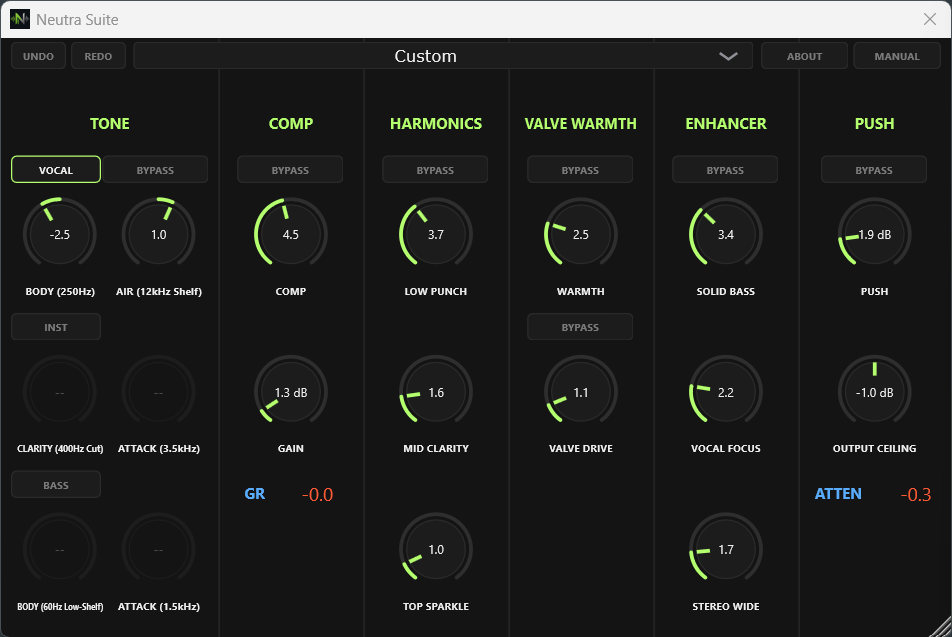The image size is (952, 637).
Task: Click the ATTEN label in PUSH
Action: click(838, 494)
